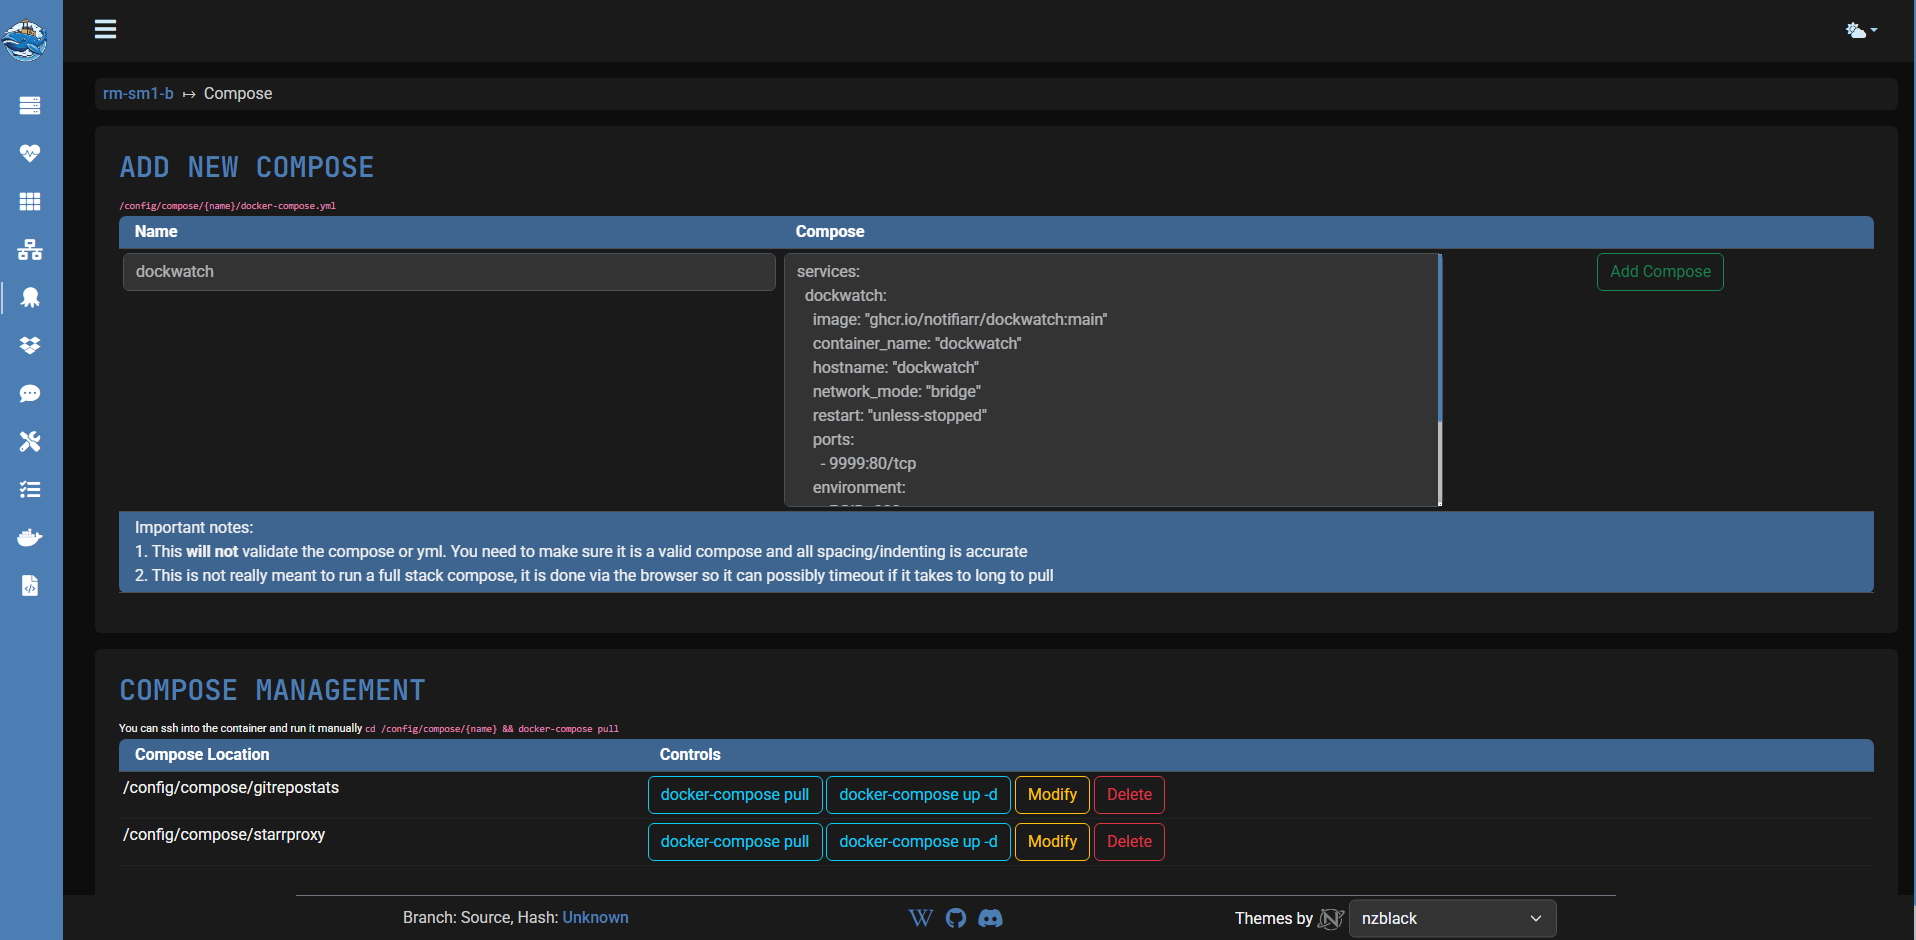Click the Add Compose button
Screen dimensions: 1916x940
point(1659,272)
